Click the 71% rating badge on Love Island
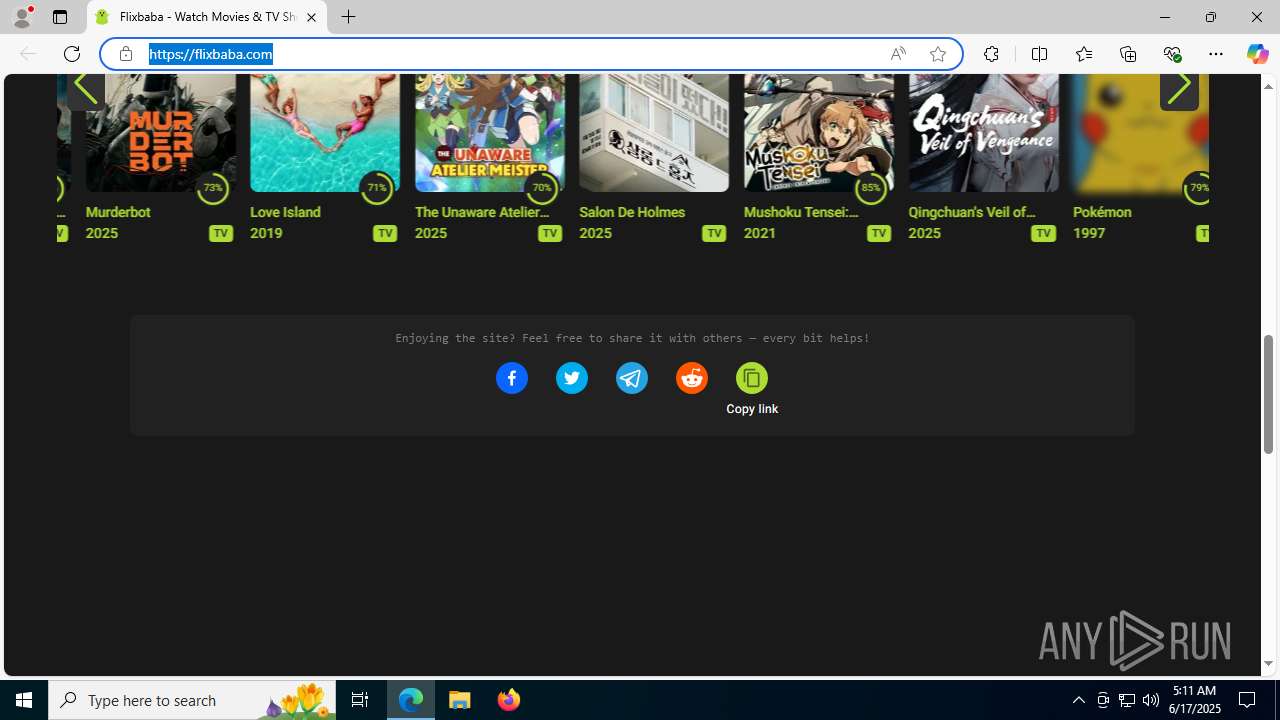The image size is (1280, 720). [376, 188]
